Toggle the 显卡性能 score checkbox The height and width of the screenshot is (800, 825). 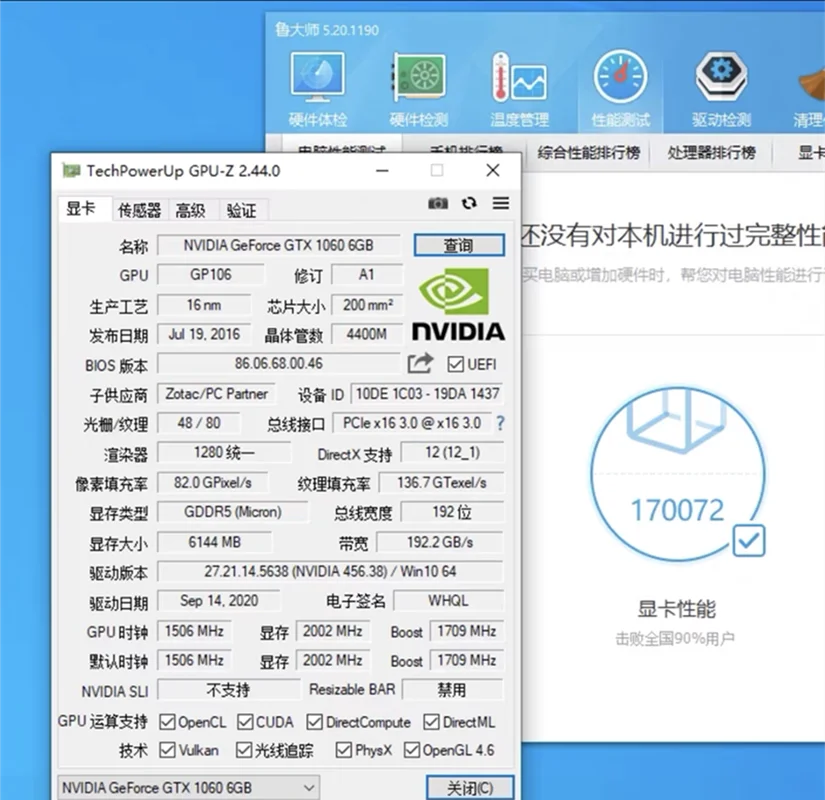tap(748, 541)
